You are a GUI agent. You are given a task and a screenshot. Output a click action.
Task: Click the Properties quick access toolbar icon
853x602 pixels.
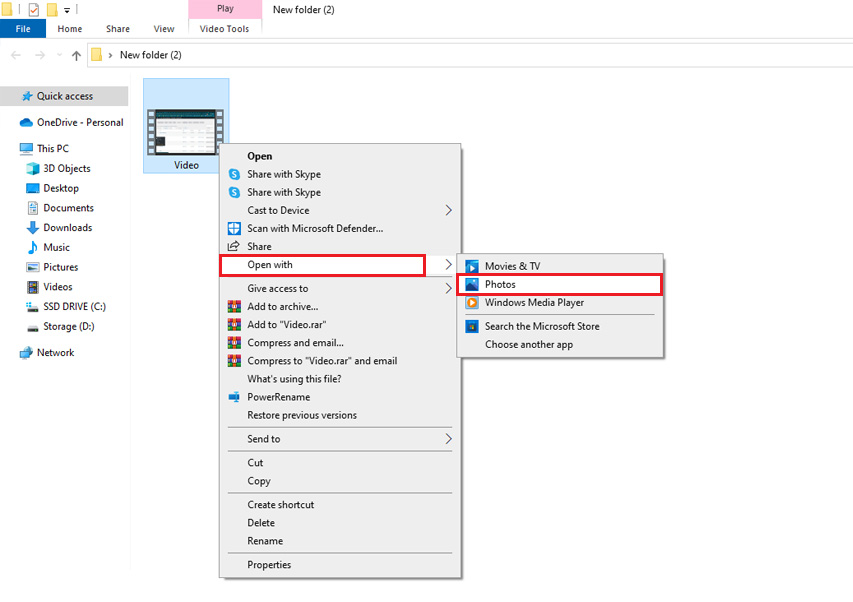click(x=33, y=9)
